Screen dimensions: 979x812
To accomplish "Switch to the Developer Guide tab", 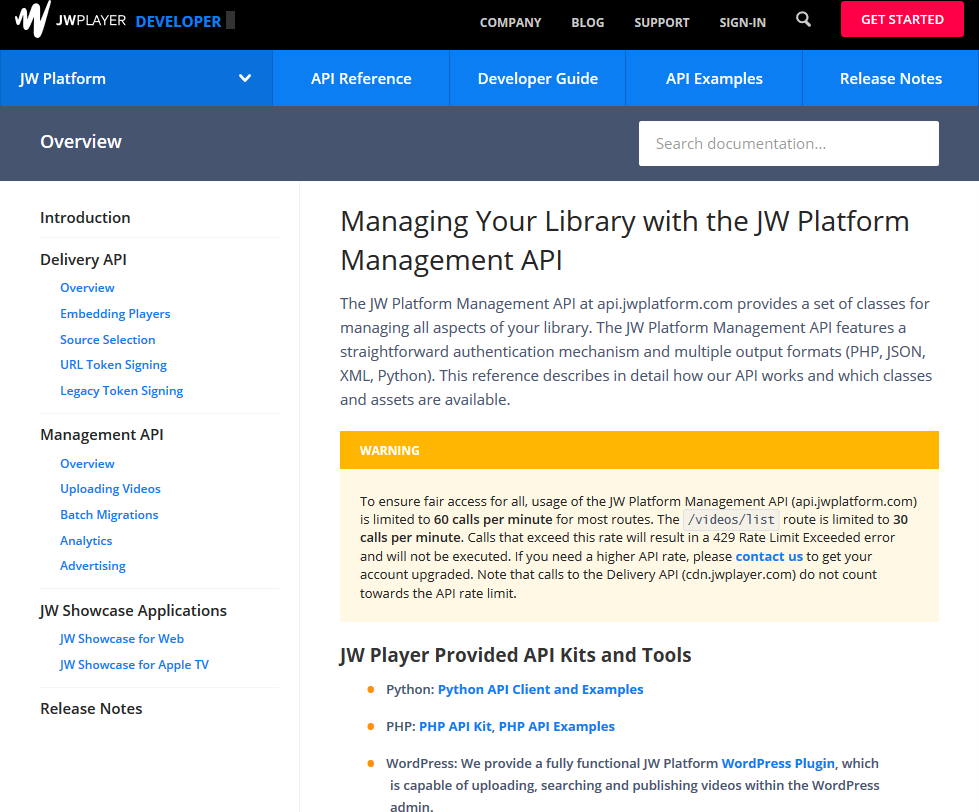I will [x=538, y=79].
